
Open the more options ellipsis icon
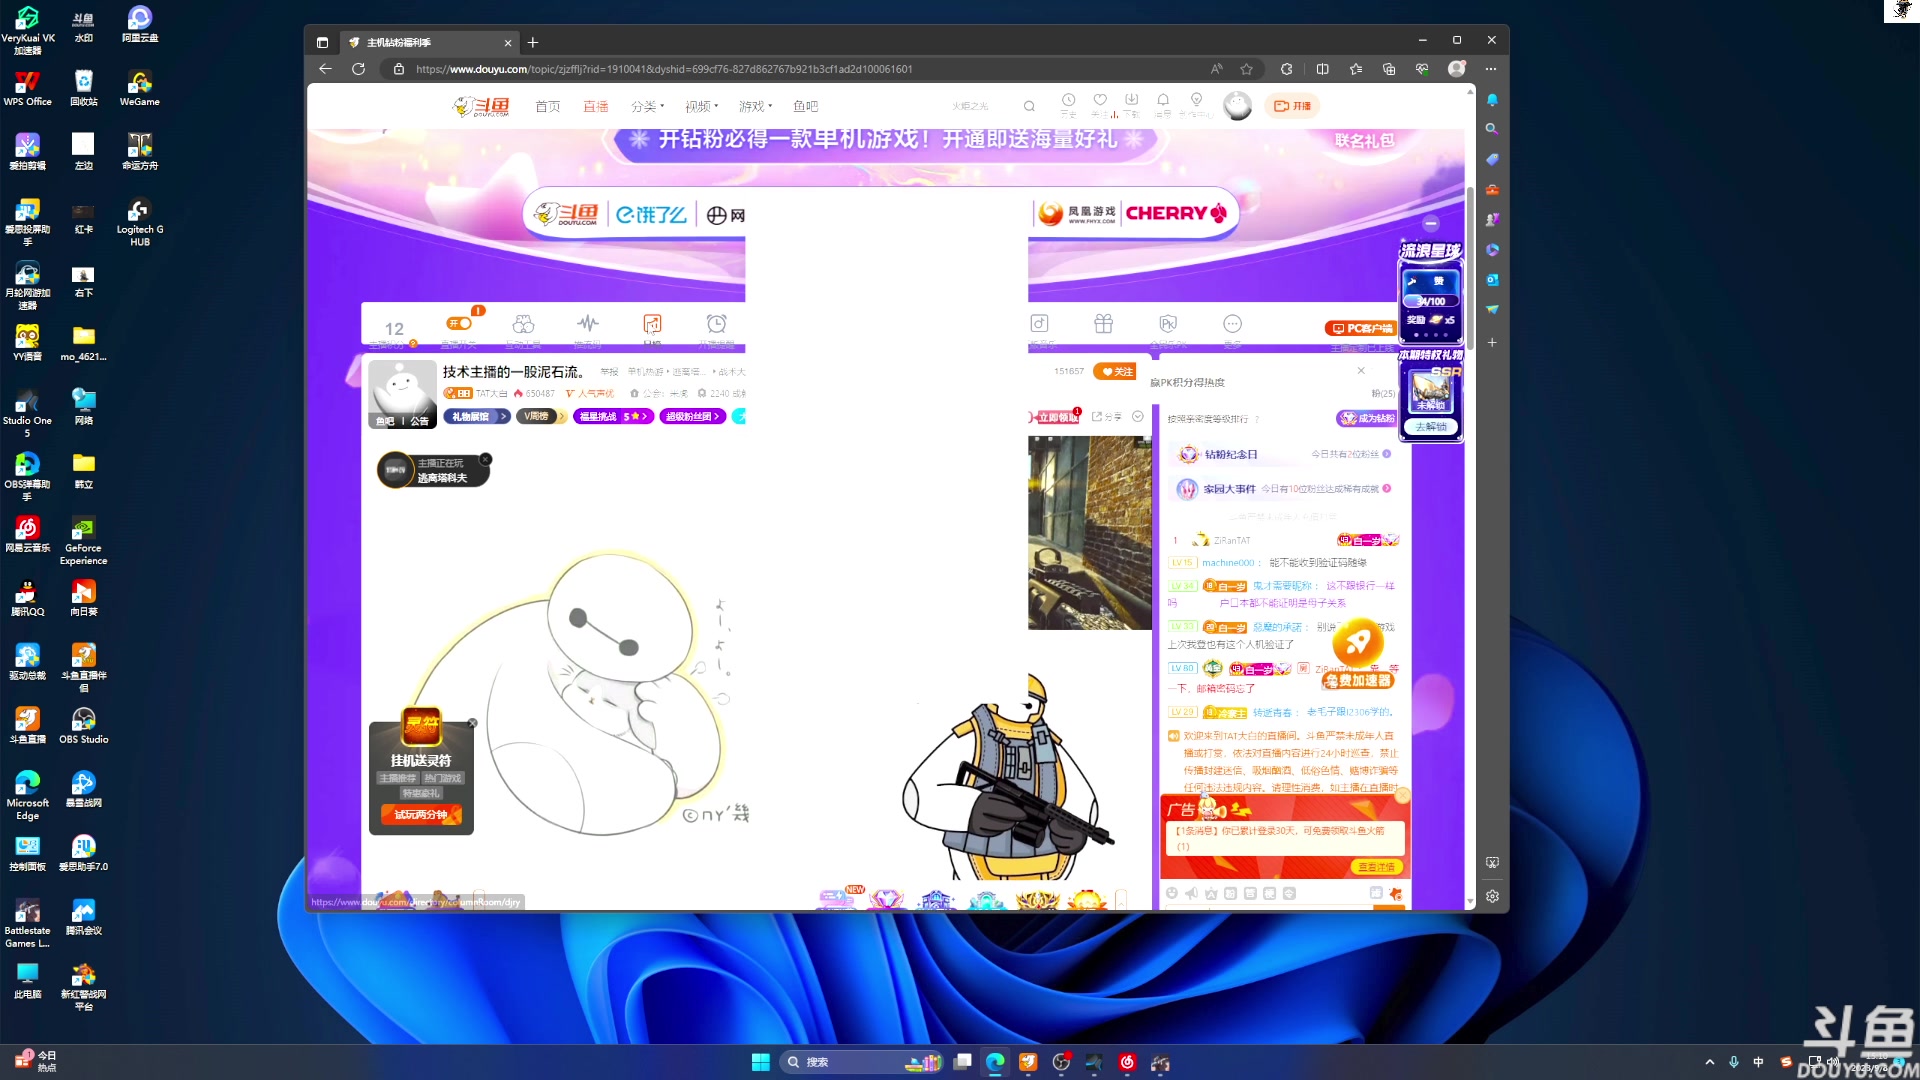click(1232, 324)
